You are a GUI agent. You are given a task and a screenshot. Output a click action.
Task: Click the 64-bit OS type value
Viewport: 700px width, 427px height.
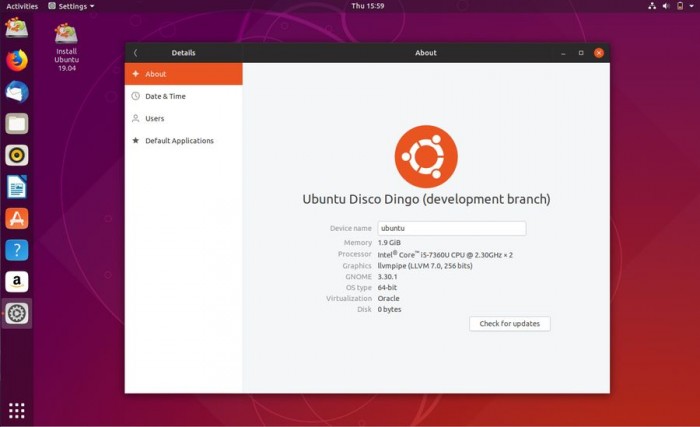(x=387, y=288)
